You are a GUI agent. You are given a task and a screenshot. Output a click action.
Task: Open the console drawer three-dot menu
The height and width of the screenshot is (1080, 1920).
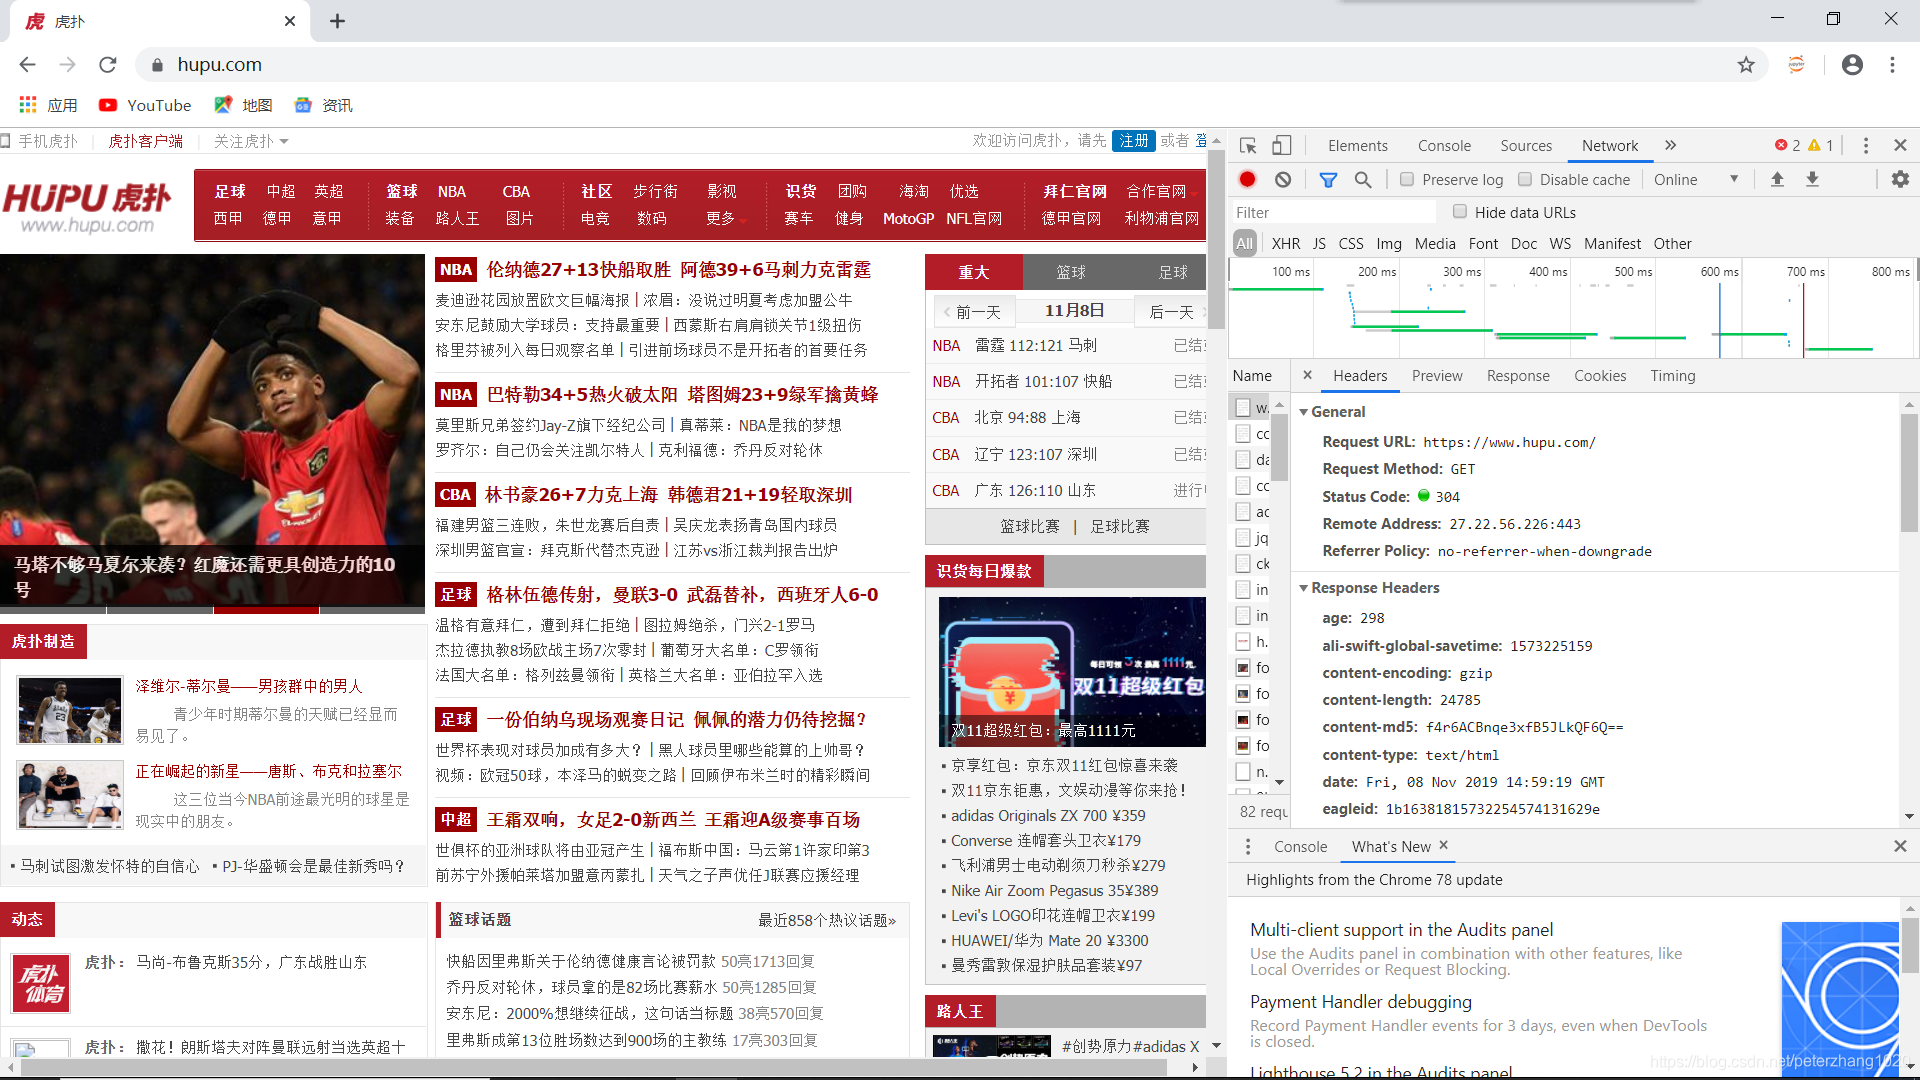tap(1247, 847)
